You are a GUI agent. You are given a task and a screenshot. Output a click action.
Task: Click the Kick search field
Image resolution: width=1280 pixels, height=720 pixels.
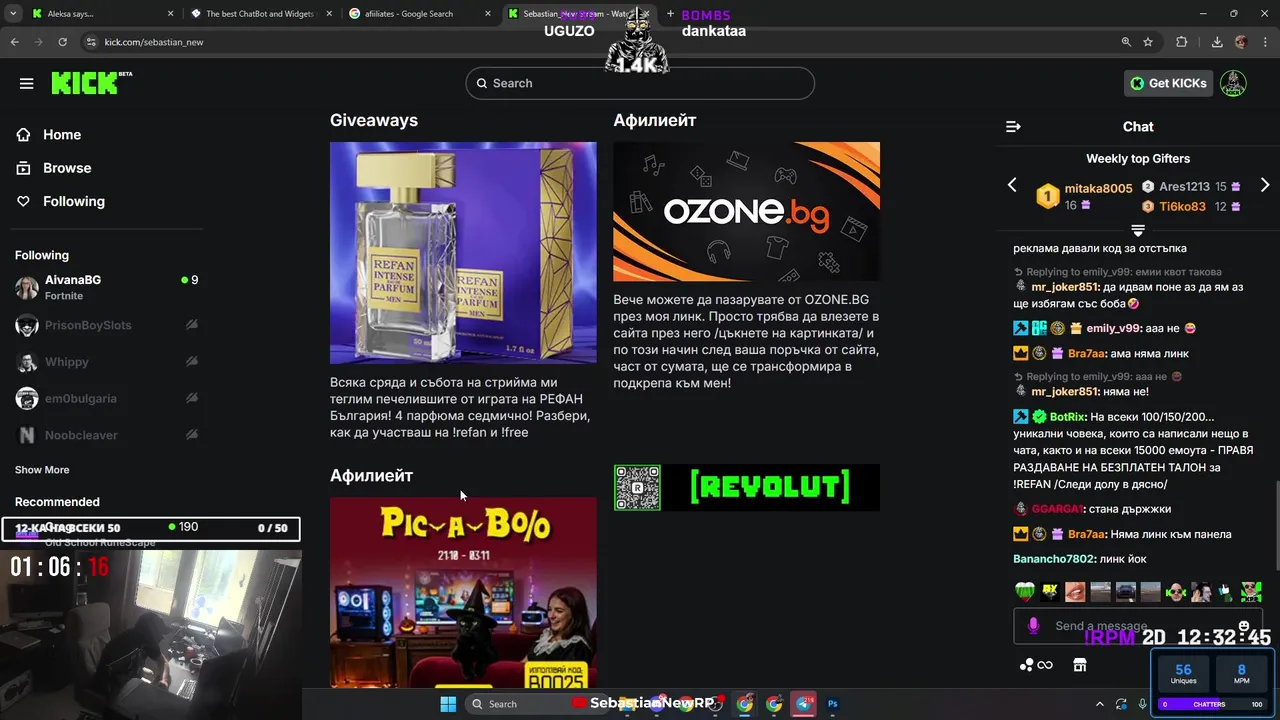[640, 83]
